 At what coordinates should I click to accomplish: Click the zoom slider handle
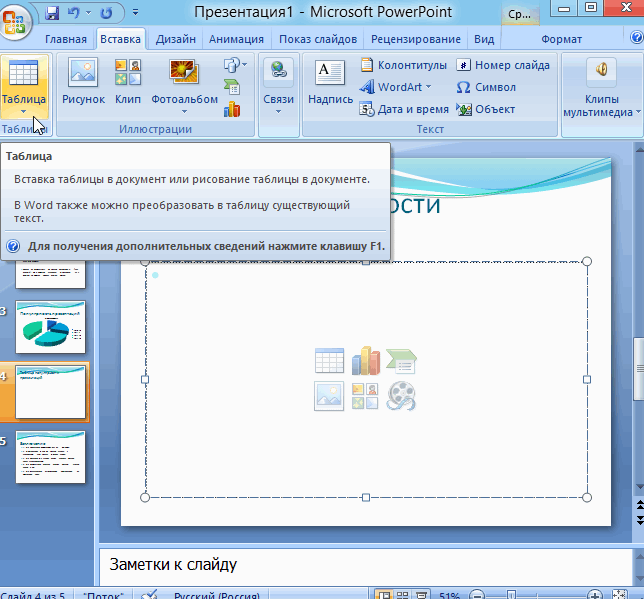pos(511,594)
